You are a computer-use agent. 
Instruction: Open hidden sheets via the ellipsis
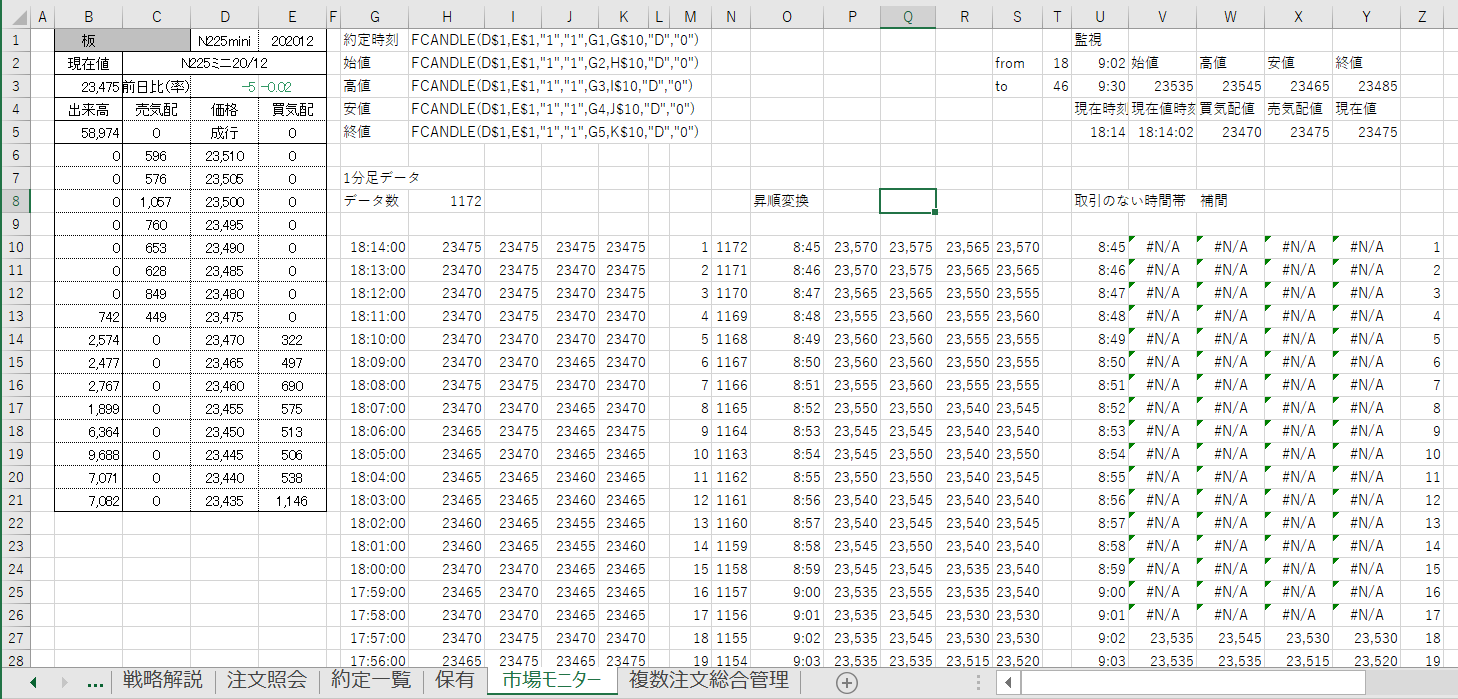[95, 682]
